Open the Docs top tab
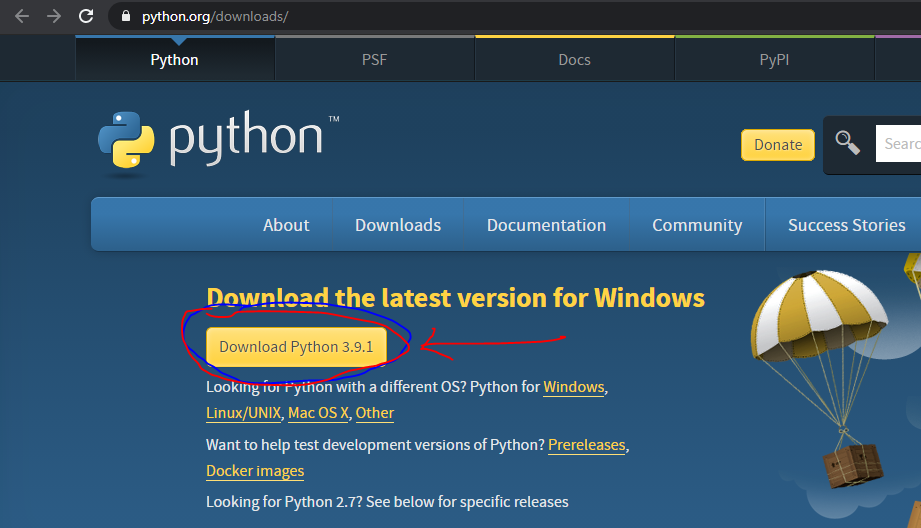The height and width of the screenshot is (528, 921). tap(574, 59)
